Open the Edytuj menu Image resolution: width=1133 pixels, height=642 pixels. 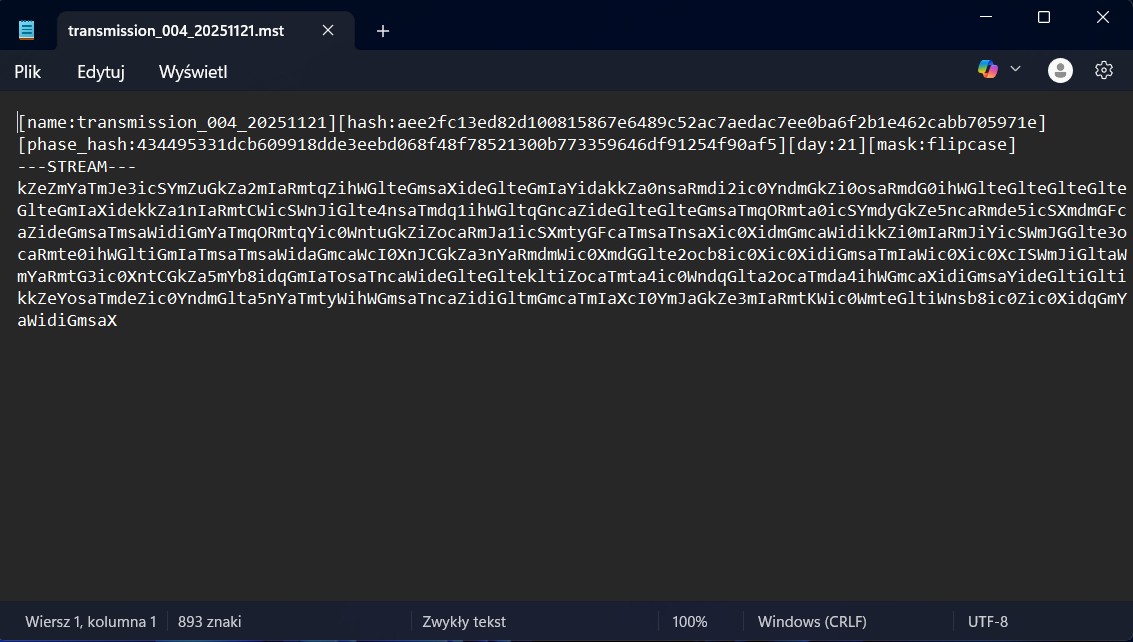pos(100,72)
